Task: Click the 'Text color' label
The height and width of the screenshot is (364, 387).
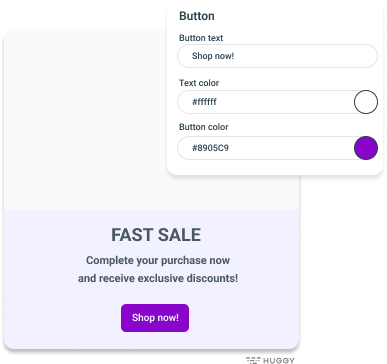Action: pos(199,83)
